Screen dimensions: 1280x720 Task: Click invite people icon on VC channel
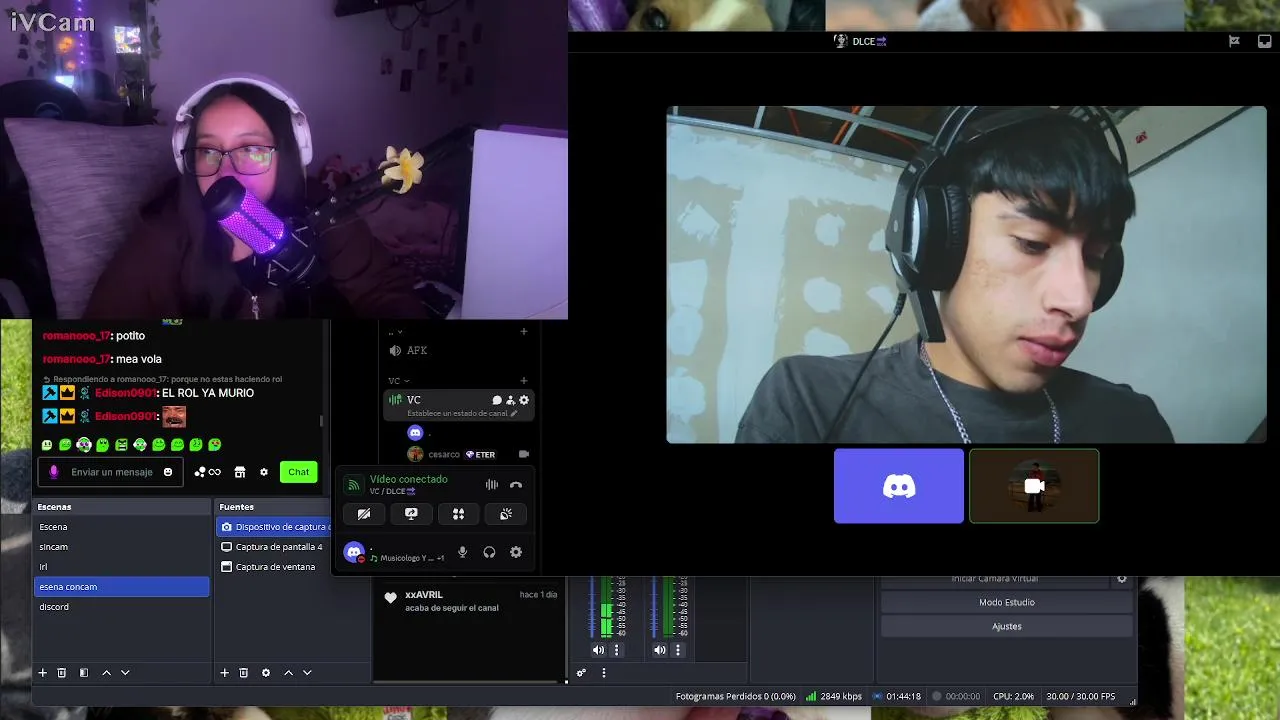point(510,400)
